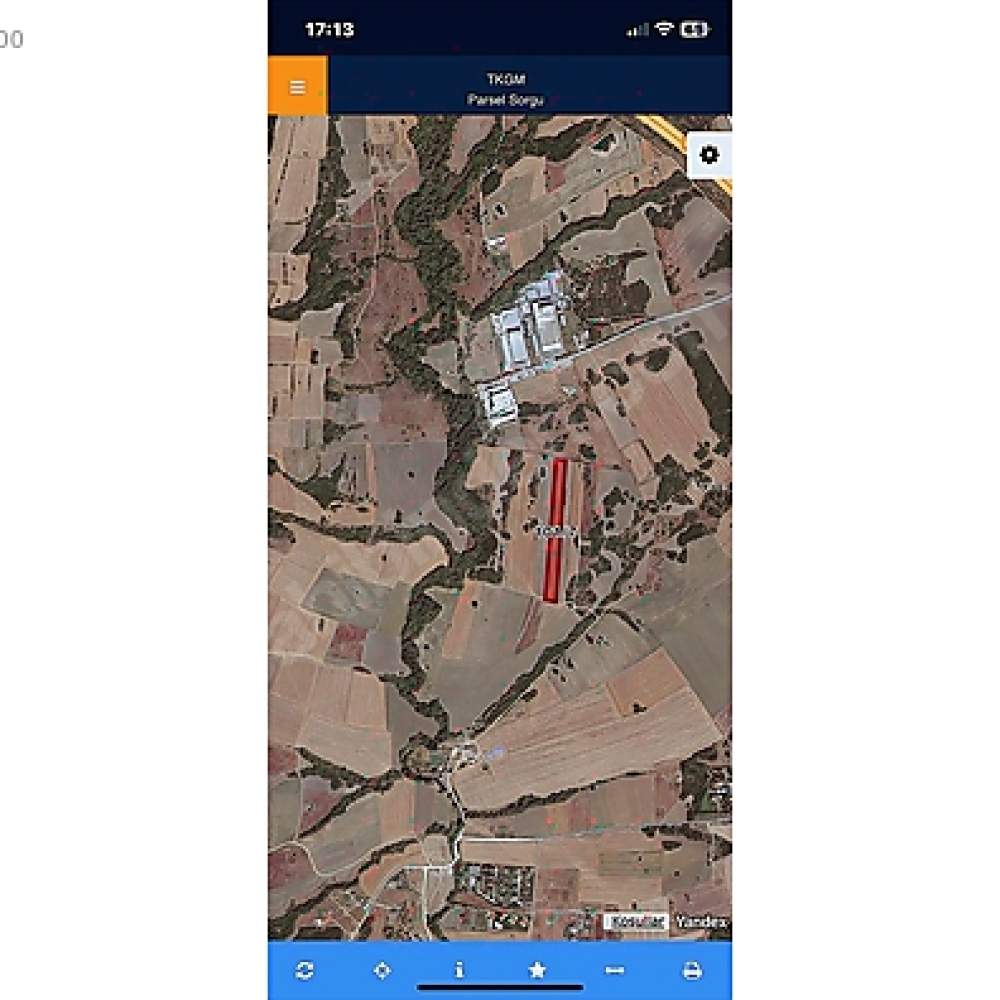Viewport: 1000px width, 1000px height.
Task: Tap the 17:13 clock in status bar
Action: click(329, 29)
